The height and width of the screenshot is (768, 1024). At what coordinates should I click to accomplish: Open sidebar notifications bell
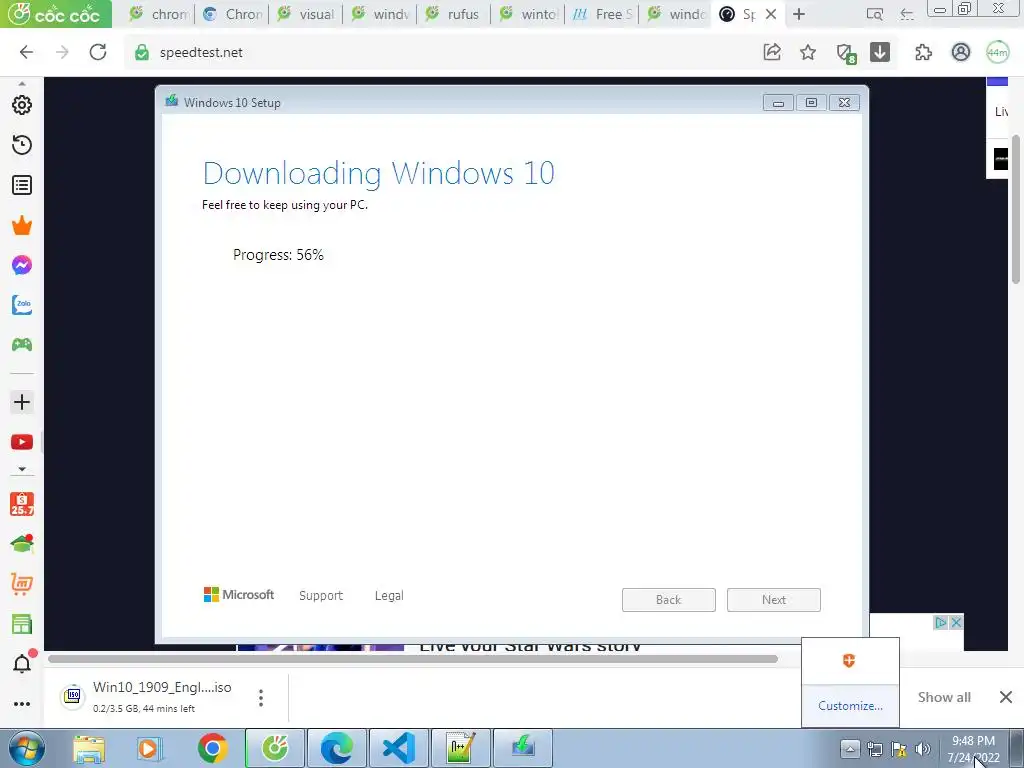click(23, 663)
